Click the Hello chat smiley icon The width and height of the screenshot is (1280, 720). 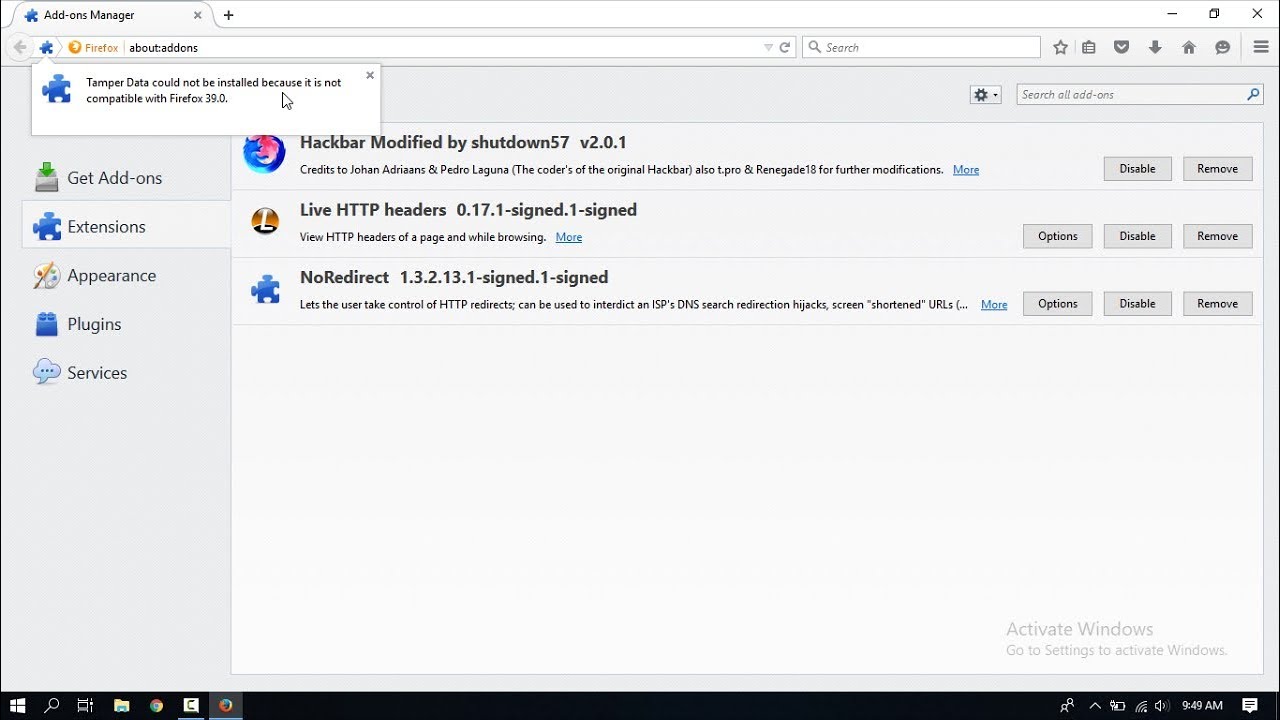point(1222,47)
